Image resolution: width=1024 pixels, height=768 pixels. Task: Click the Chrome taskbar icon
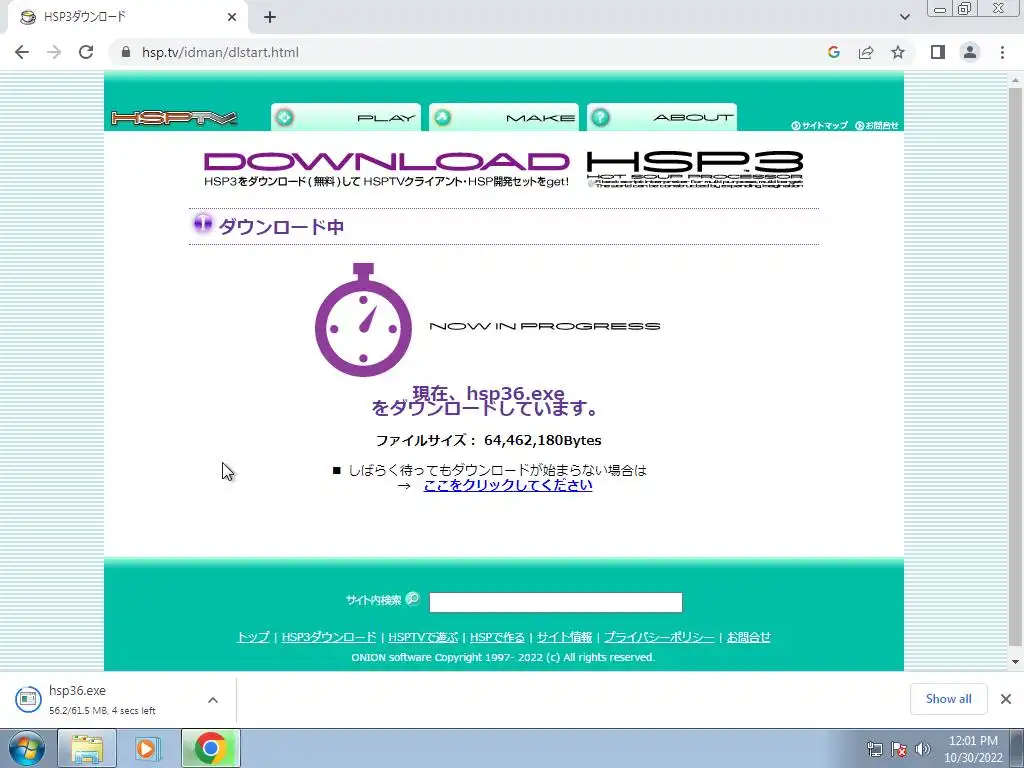coord(210,748)
